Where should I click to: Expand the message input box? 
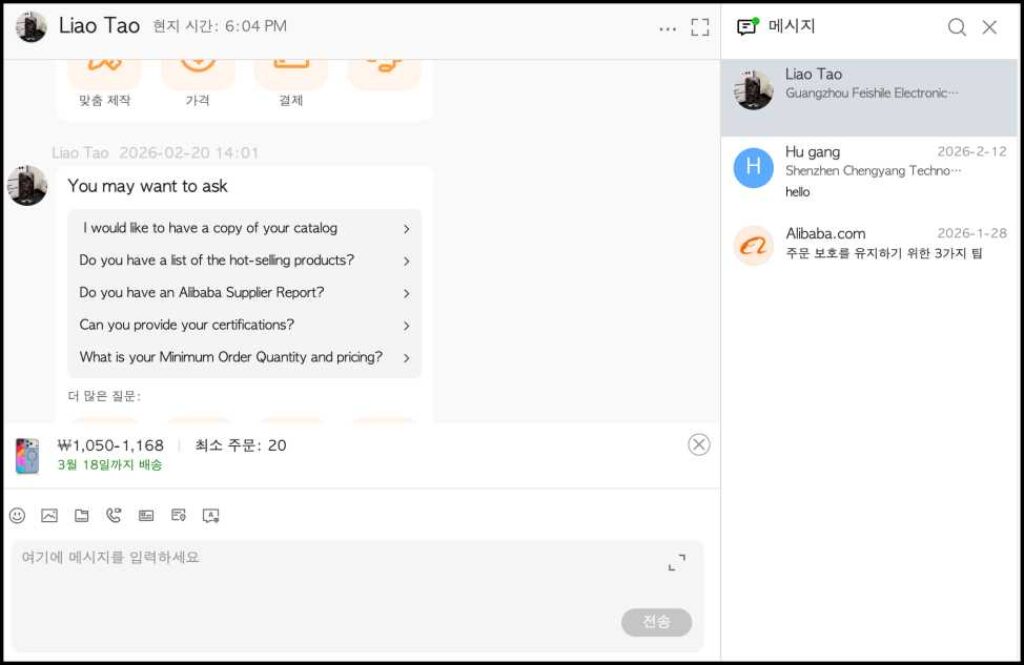(677, 562)
